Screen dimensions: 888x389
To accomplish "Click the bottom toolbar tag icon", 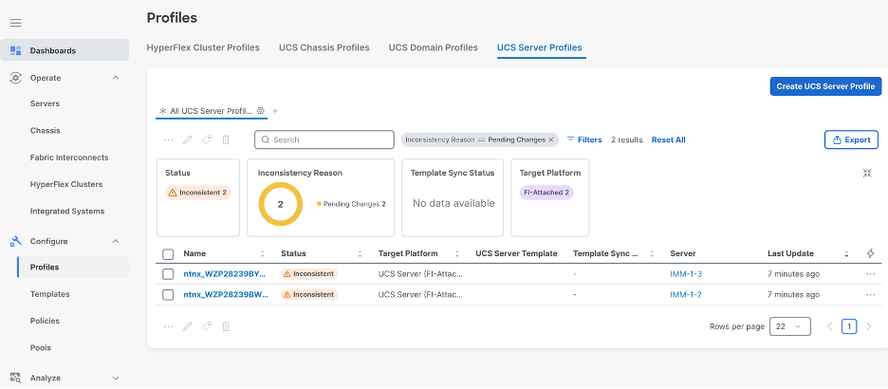I will [x=207, y=327].
